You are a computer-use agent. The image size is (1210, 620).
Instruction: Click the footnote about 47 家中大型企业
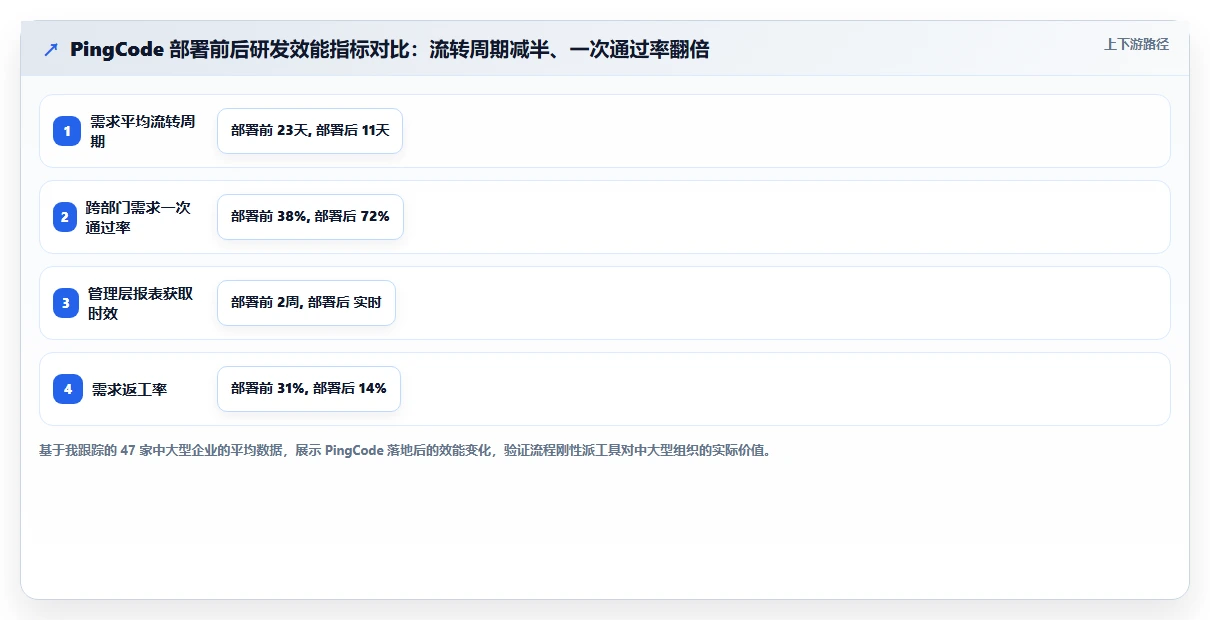pos(404,450)
